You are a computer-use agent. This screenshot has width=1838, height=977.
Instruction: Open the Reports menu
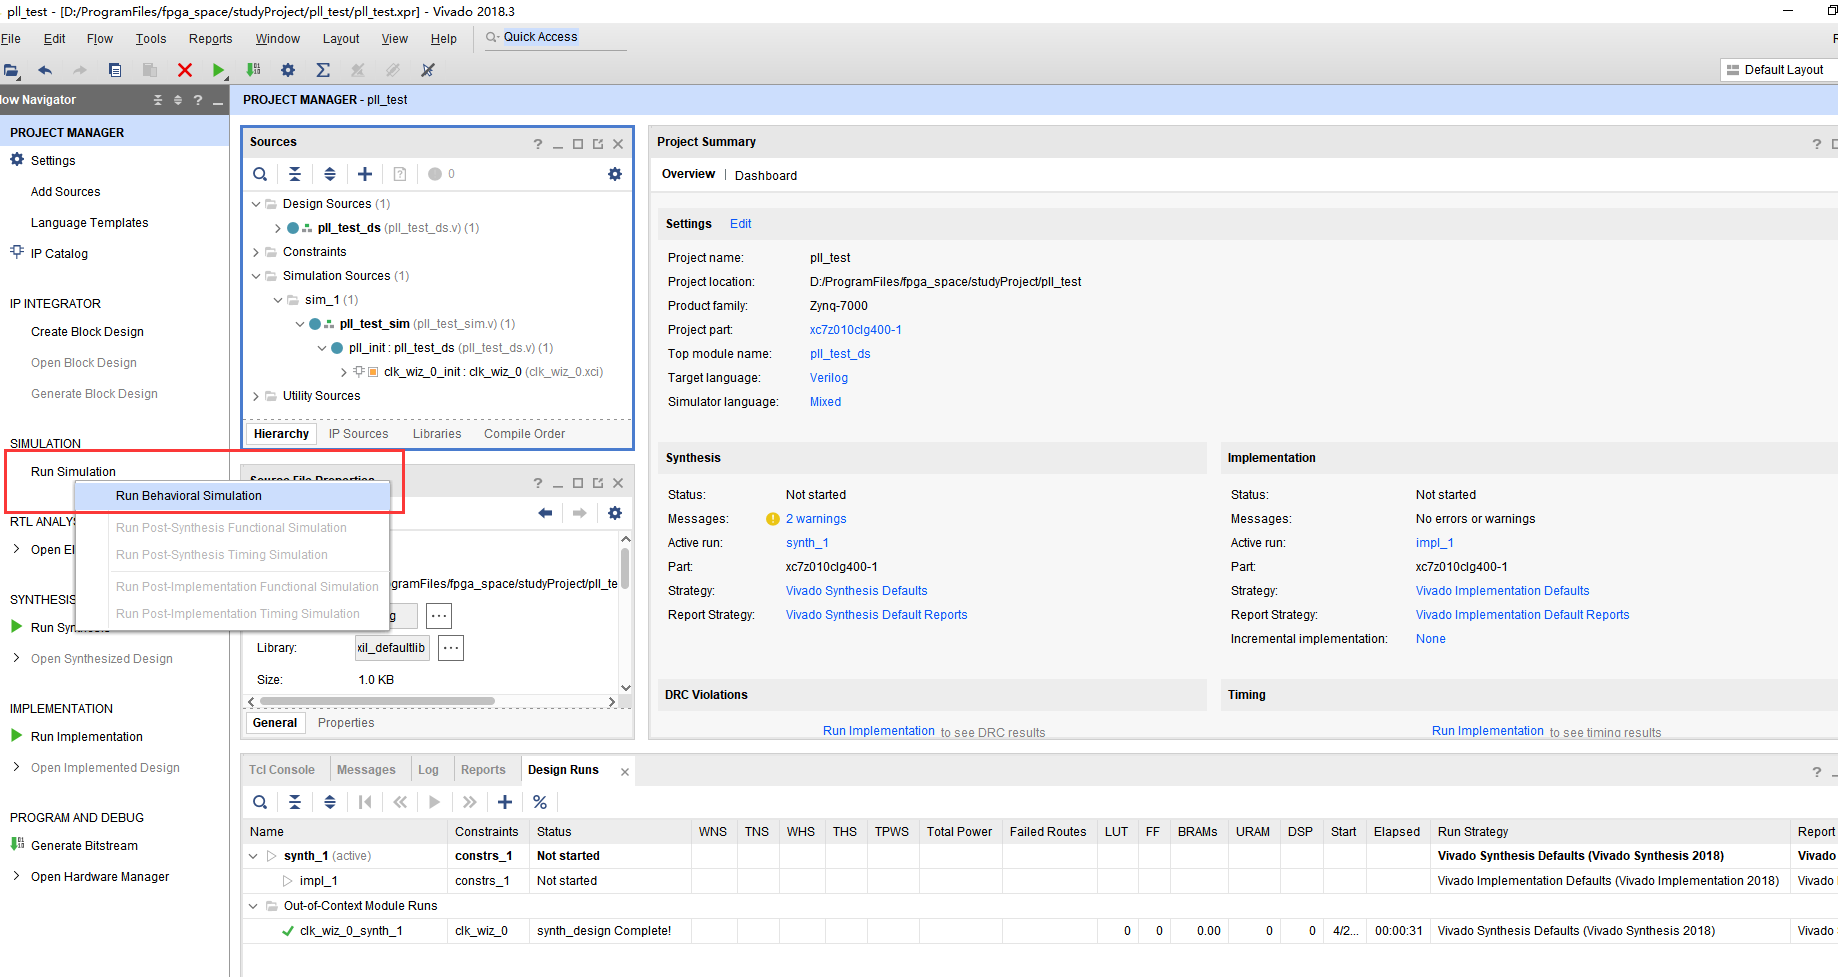point(210,39)
